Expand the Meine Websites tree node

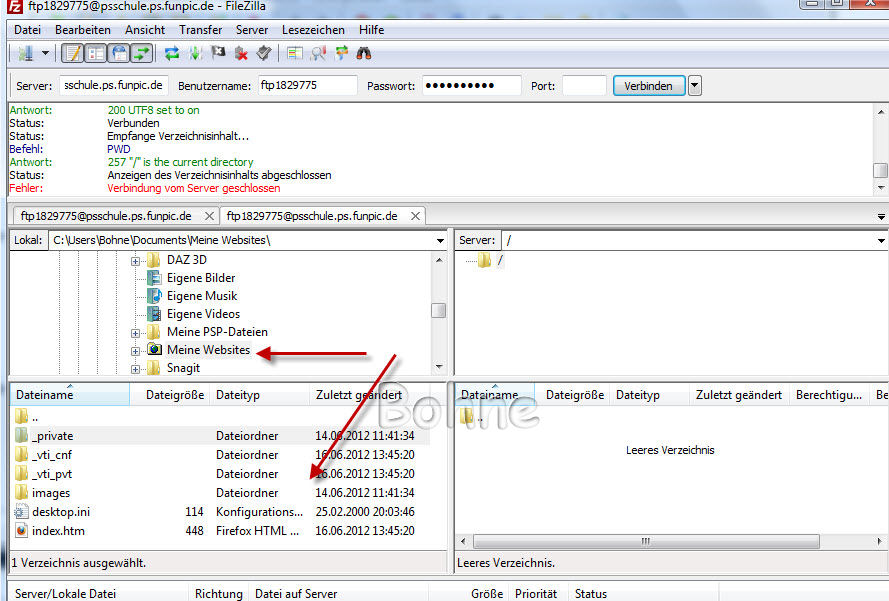[135, 350]
